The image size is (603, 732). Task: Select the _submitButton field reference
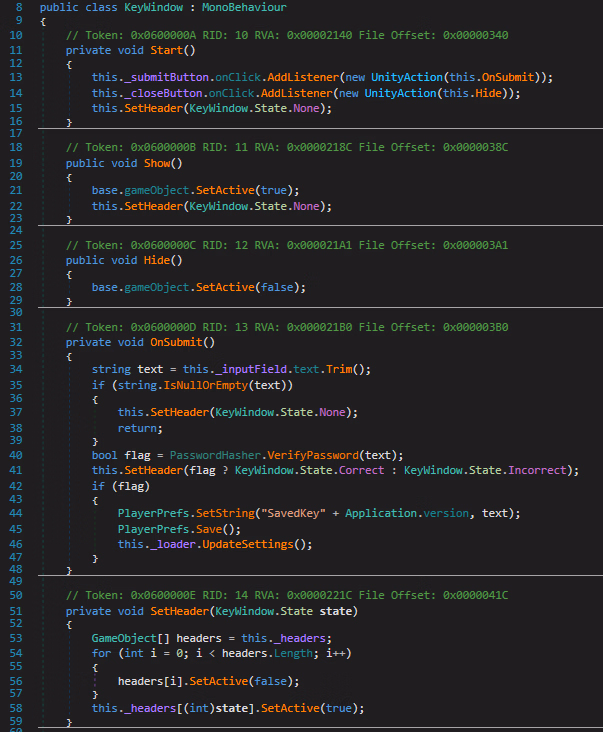(x=167, y=77)
